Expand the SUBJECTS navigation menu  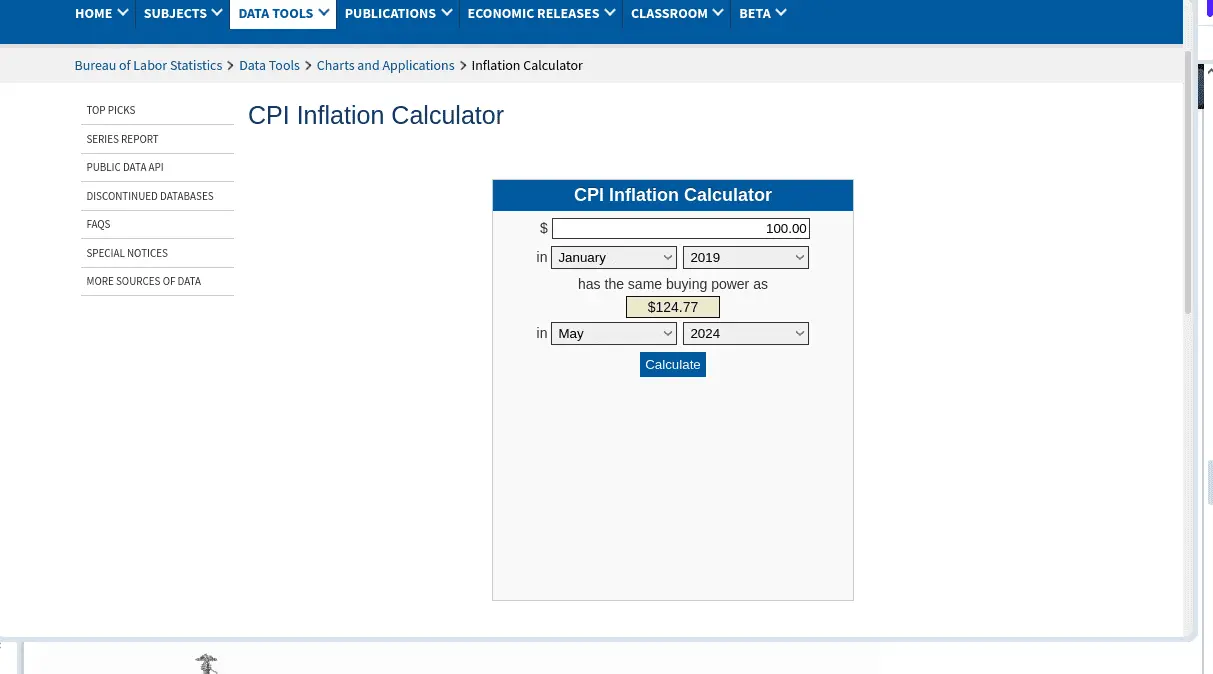[x=182, y=13]
